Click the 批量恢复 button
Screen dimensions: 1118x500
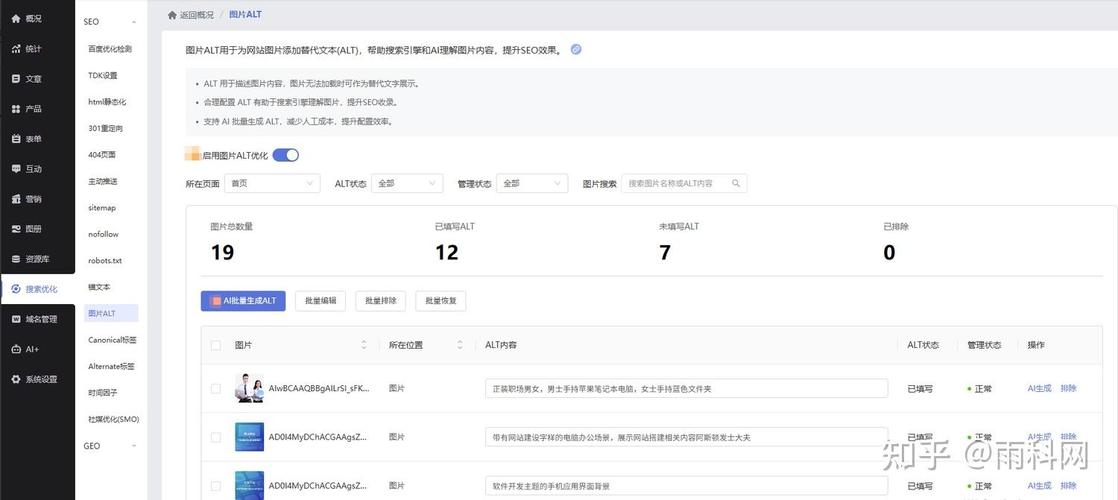(441, 301)
